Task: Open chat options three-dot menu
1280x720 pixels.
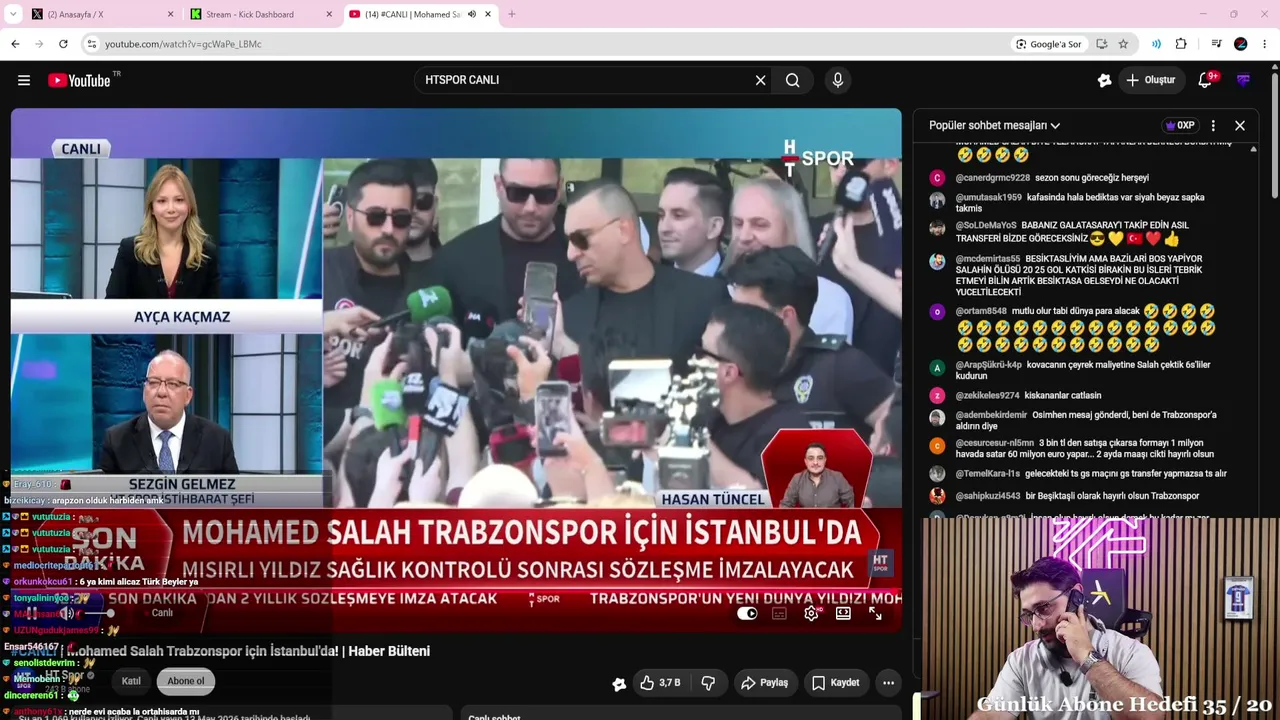Action: point(1213,126)
